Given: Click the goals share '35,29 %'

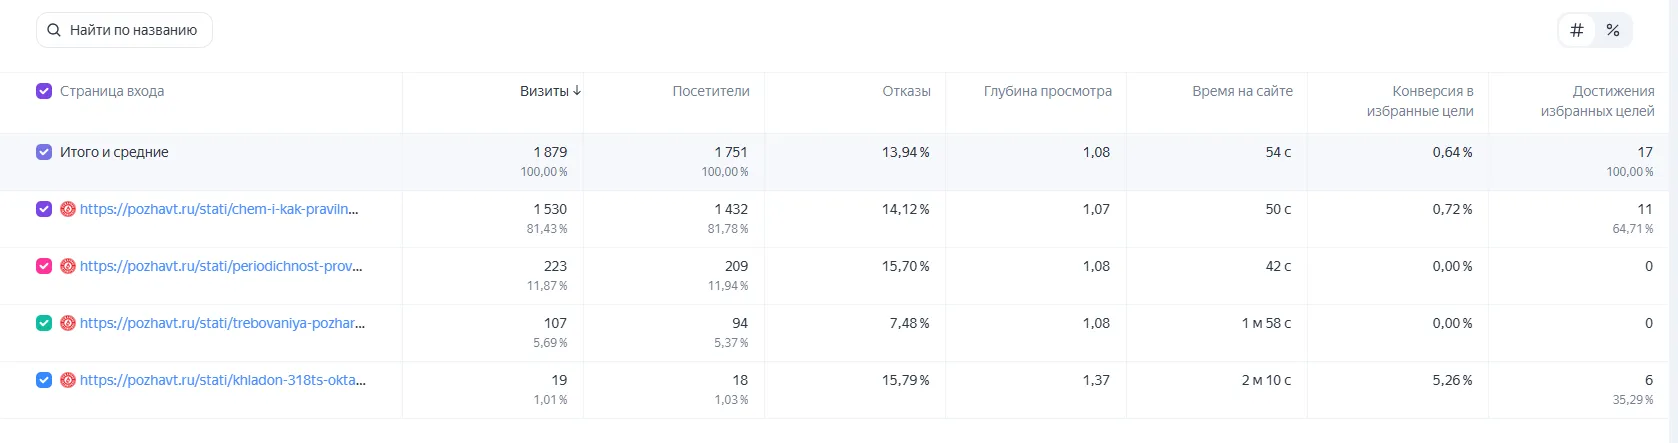Looking at the screenshot, I should coord(1633,399).
